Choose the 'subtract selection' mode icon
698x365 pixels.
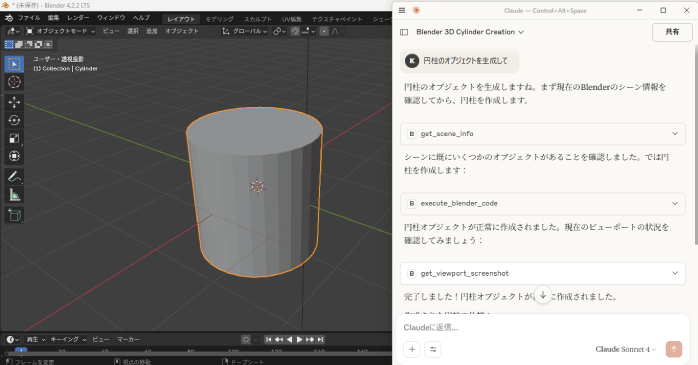(x=28, y=45)
